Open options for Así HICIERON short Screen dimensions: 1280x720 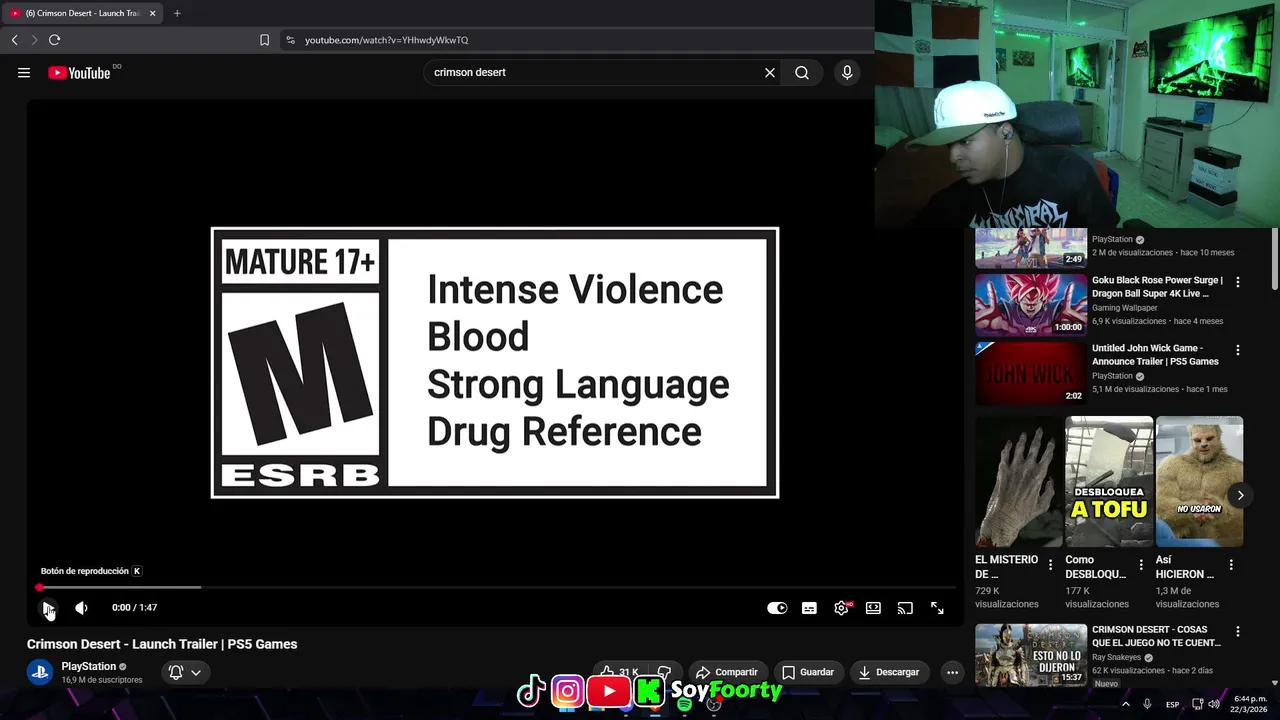click(x=1230, y=565)
